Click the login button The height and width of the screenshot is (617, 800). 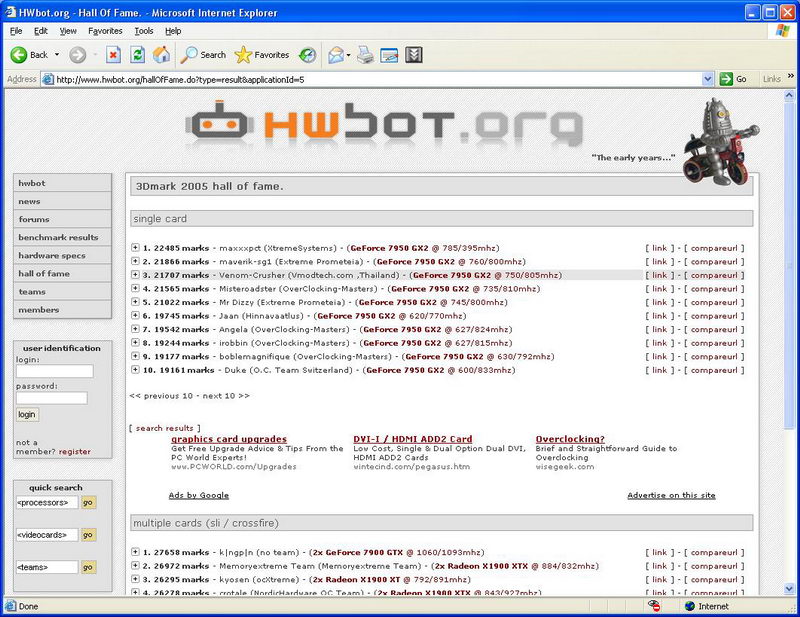tap(27, 414)
